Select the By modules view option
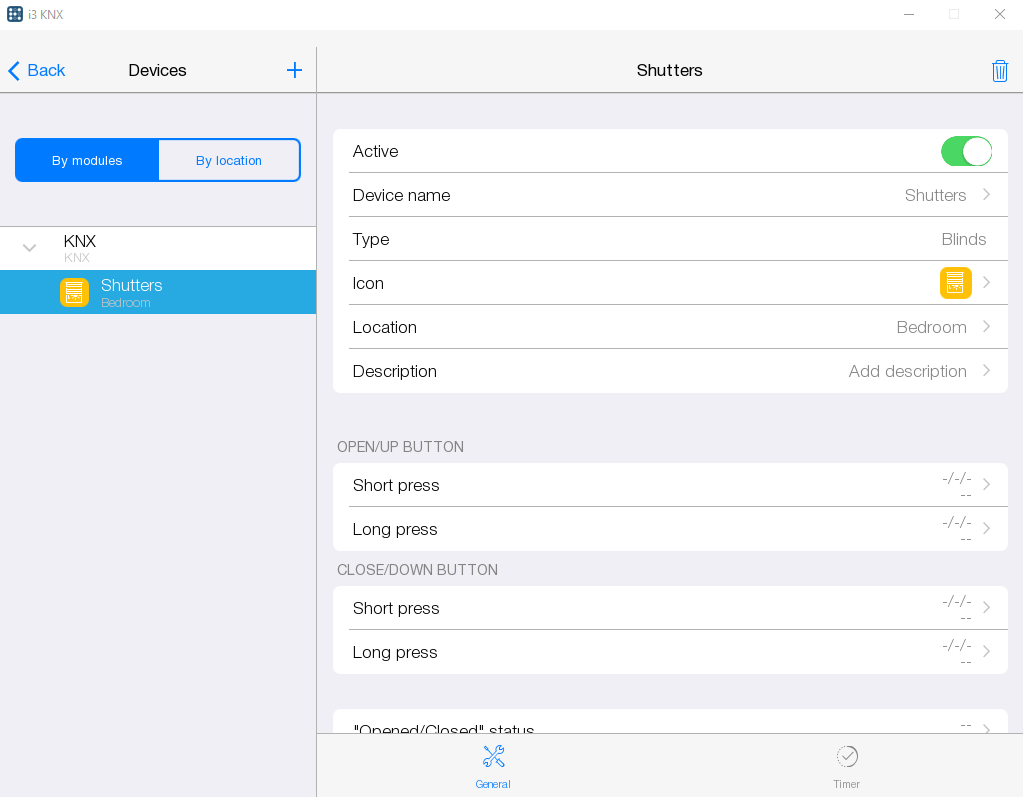The height and width of the screenshot is (797, 1023). coord(87,160)
